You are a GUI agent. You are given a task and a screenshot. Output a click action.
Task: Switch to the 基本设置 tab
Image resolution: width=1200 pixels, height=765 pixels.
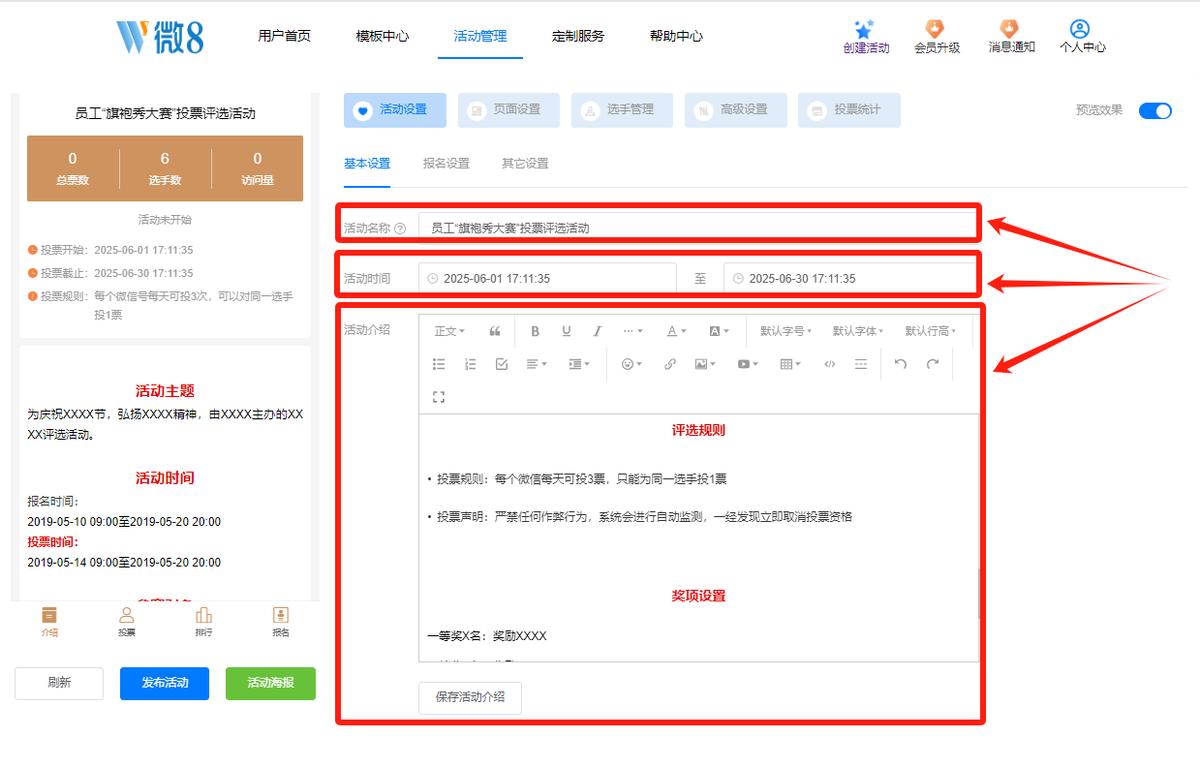367,163
